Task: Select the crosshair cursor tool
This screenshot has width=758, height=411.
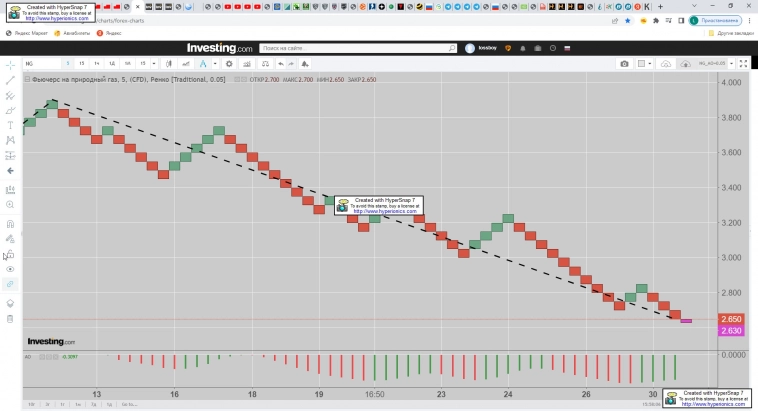Action: (x=10, y=65)
